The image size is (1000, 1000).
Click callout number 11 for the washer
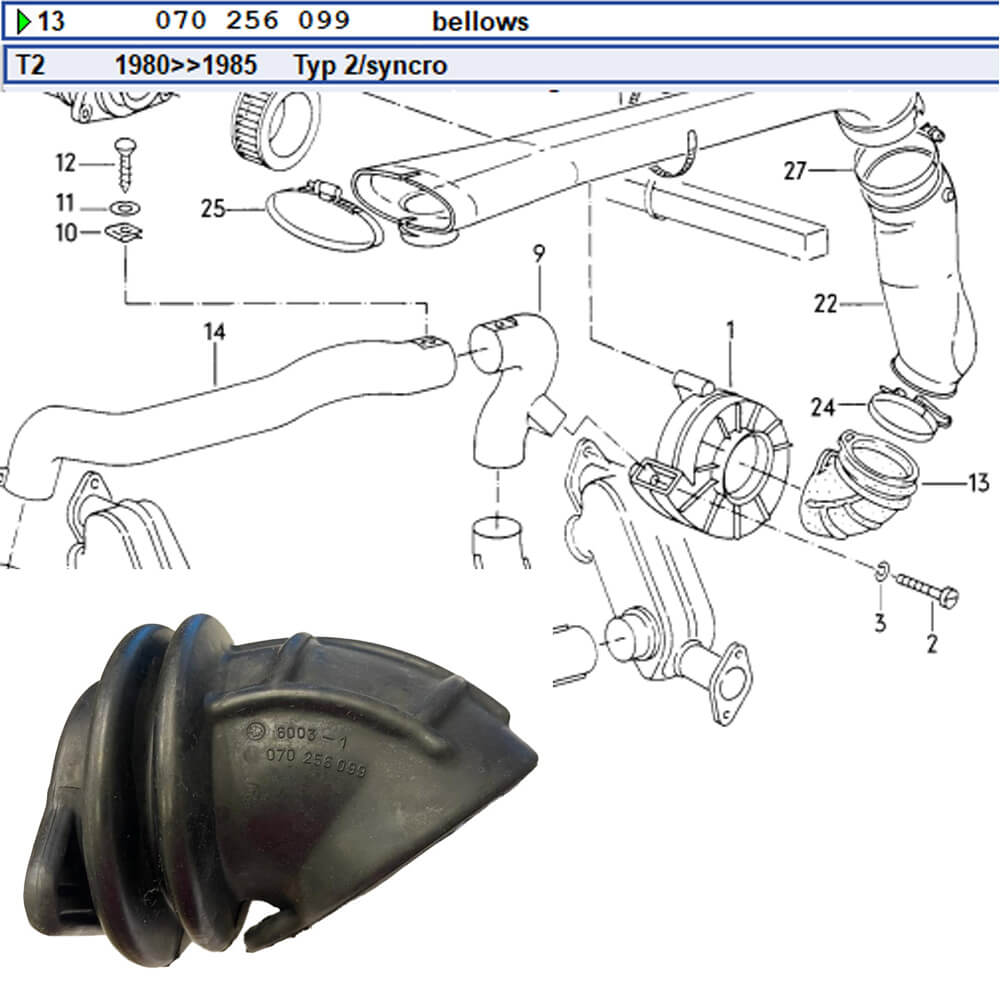65,204
